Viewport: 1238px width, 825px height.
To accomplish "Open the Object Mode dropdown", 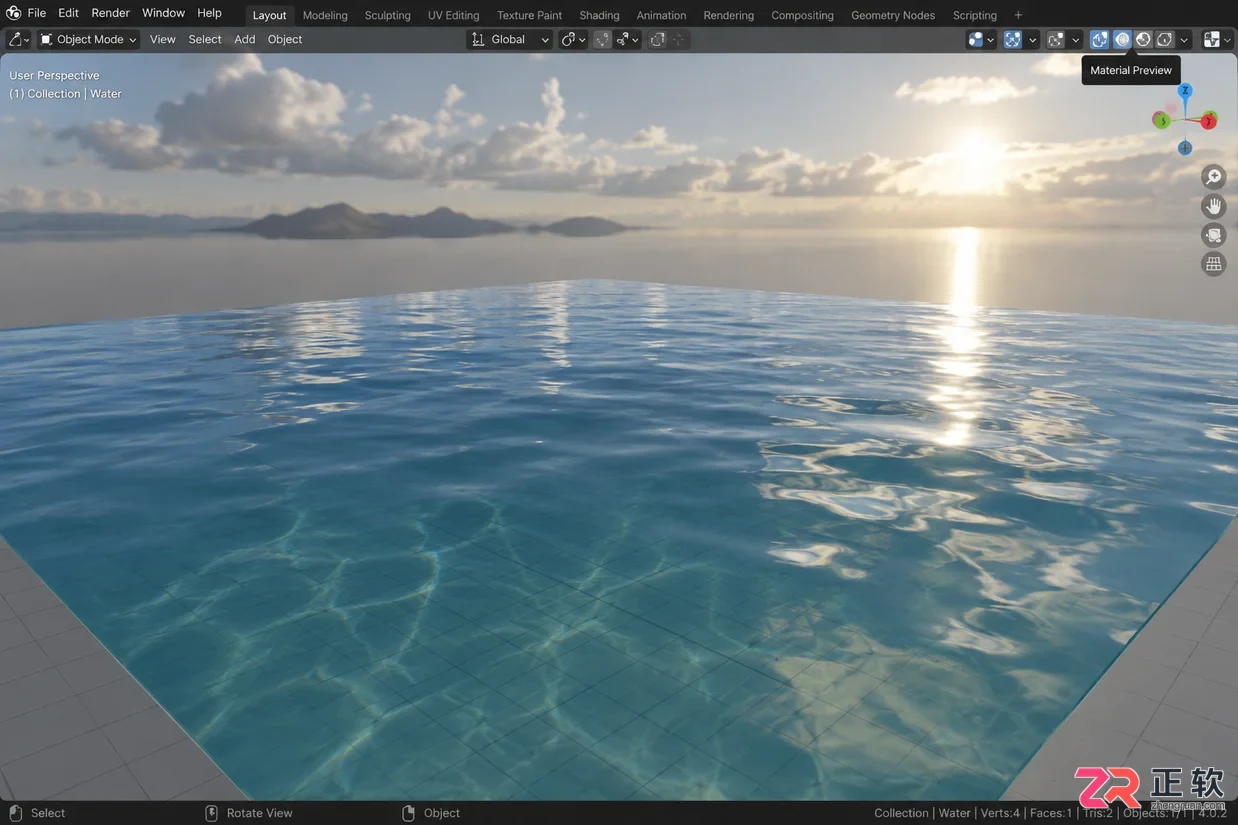I will [x=88, y=39].
